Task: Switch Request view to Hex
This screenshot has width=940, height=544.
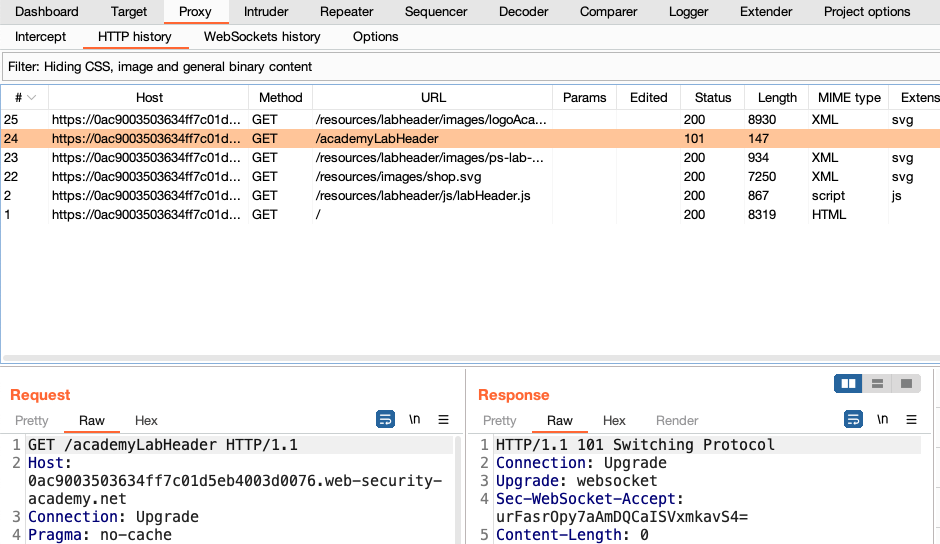Action: pyautogui.click(x=146, y=420)
